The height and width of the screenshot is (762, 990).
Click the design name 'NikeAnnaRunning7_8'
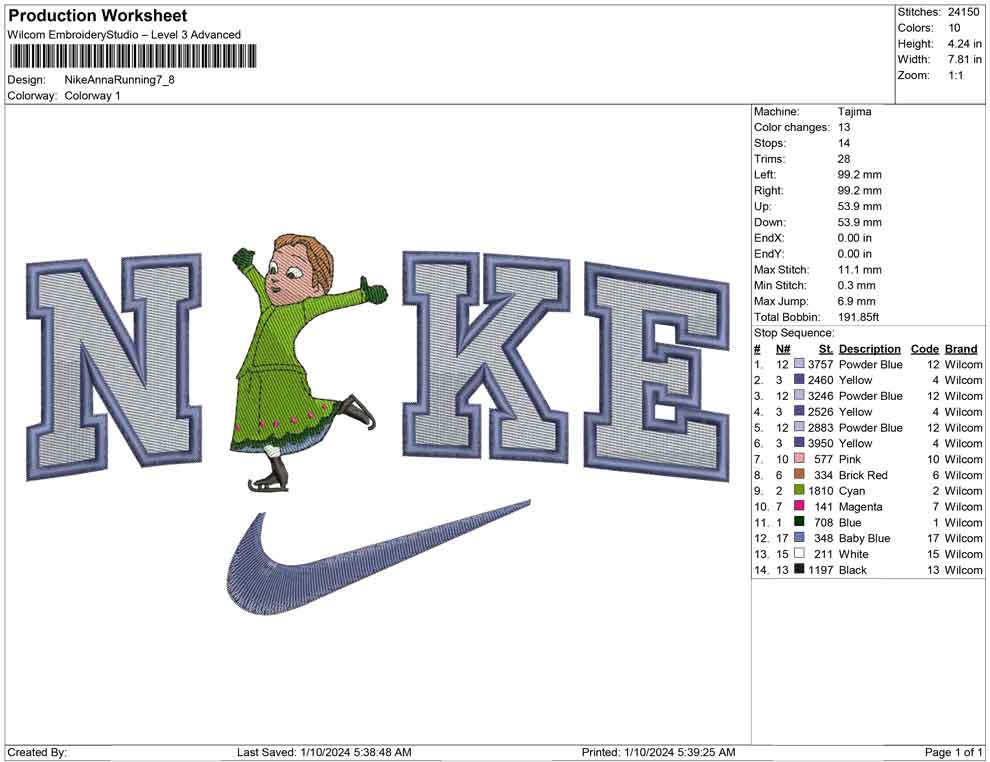click(x=119, y=80)
